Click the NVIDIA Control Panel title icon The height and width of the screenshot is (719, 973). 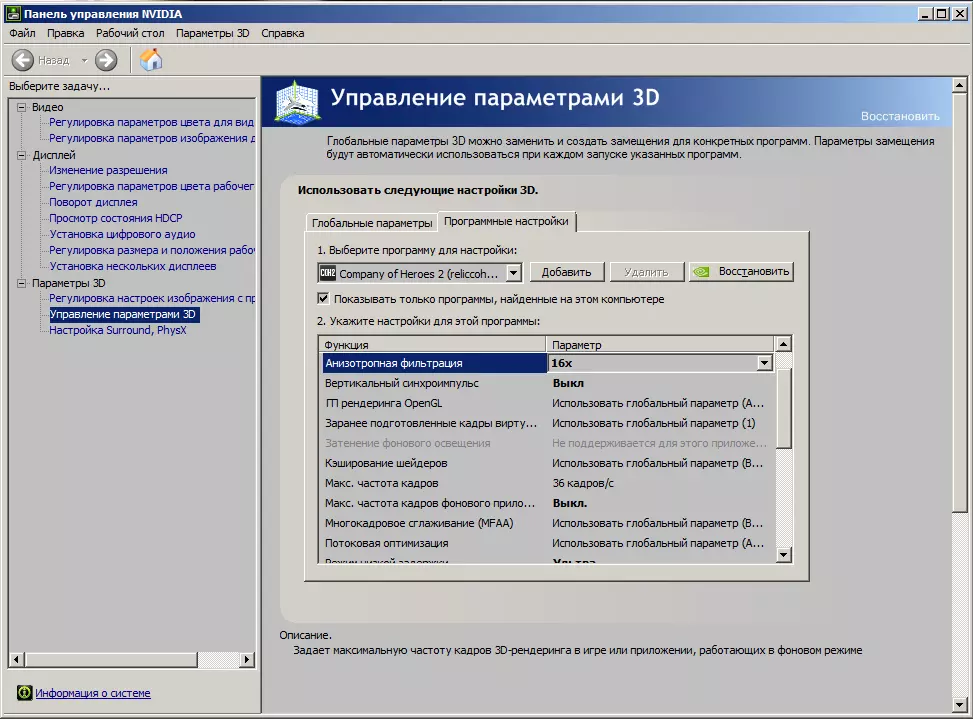(x=13, y=14)
